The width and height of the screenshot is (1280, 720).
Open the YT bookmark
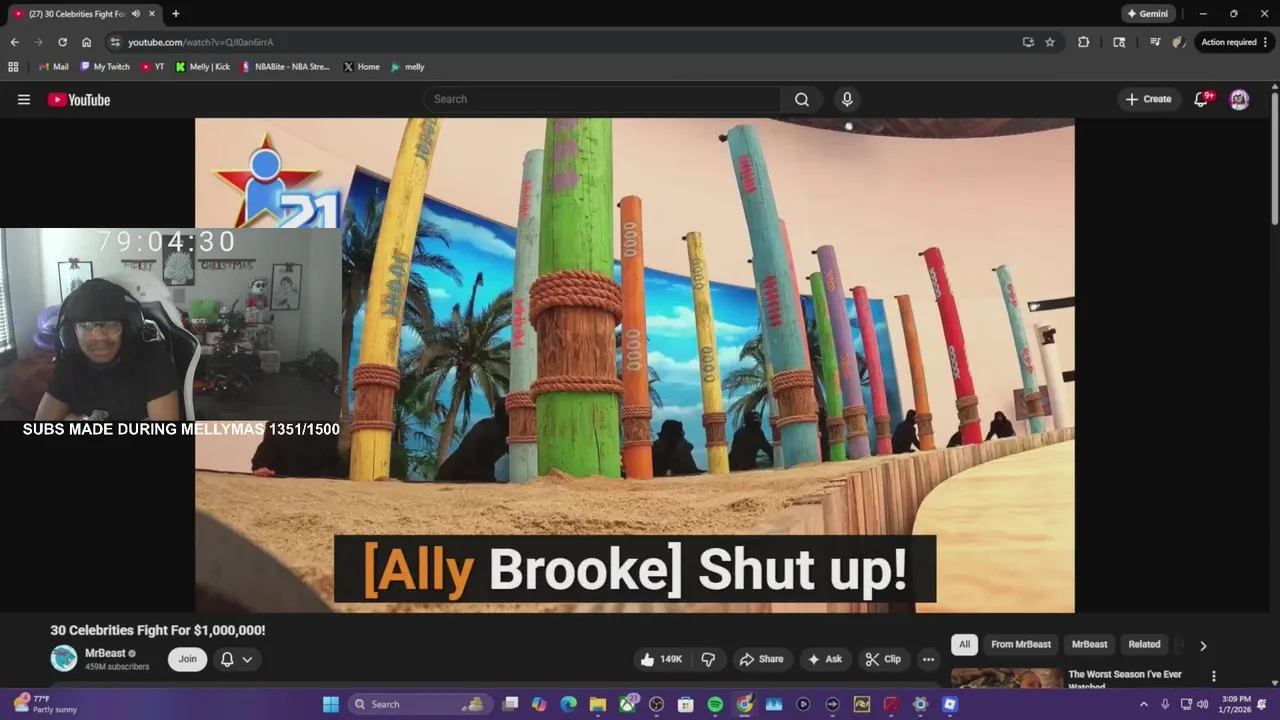click(152, 67)
